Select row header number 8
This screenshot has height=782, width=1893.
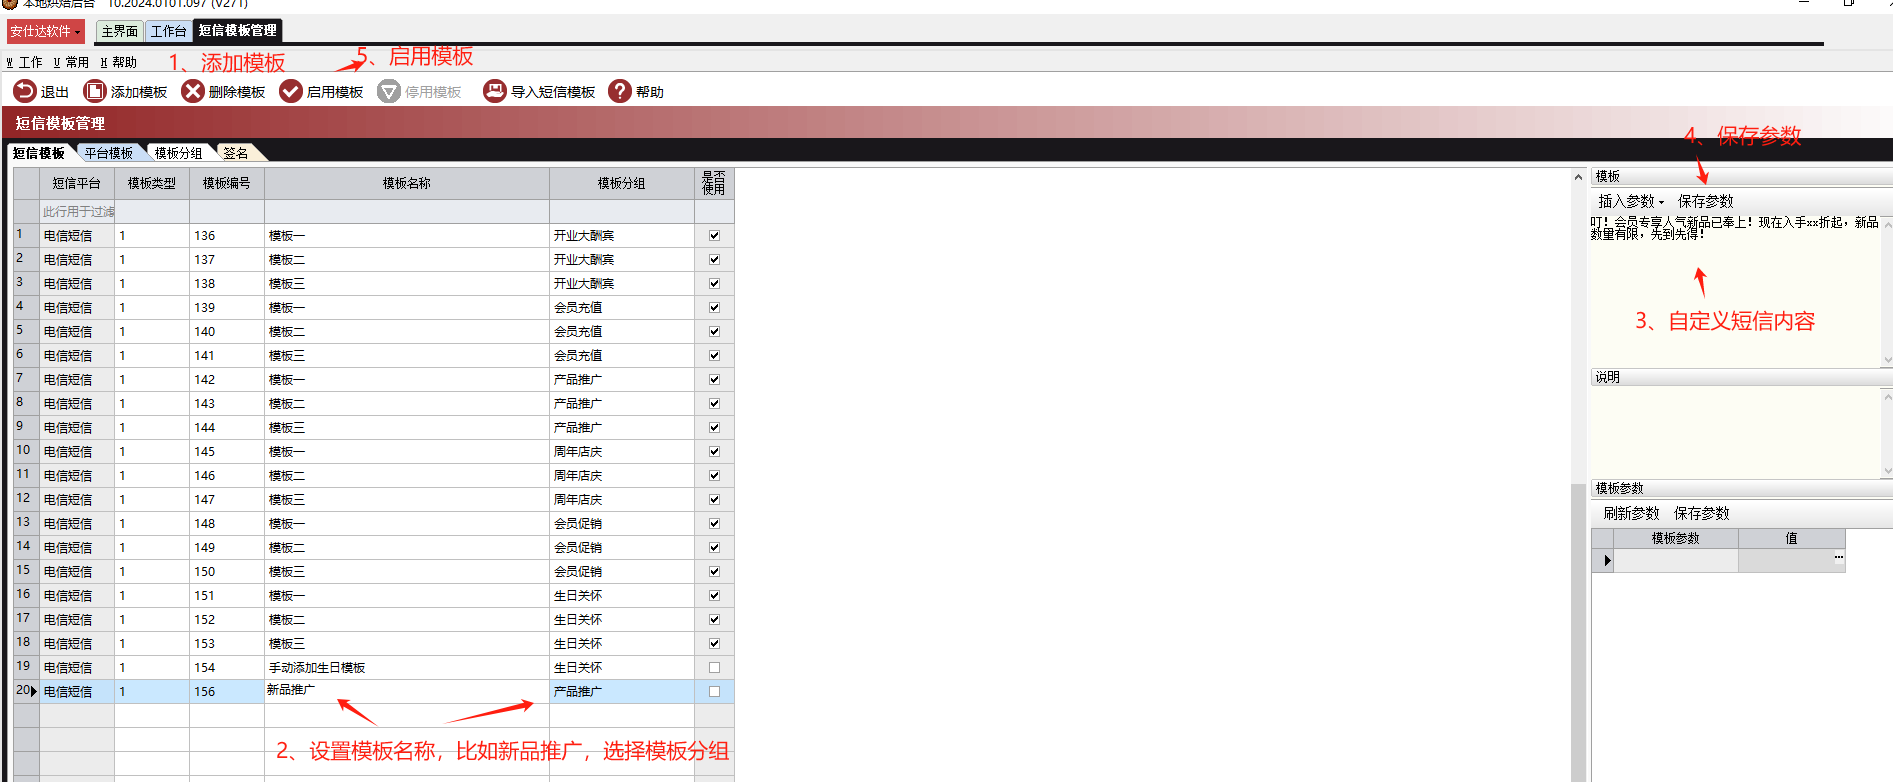26,403
